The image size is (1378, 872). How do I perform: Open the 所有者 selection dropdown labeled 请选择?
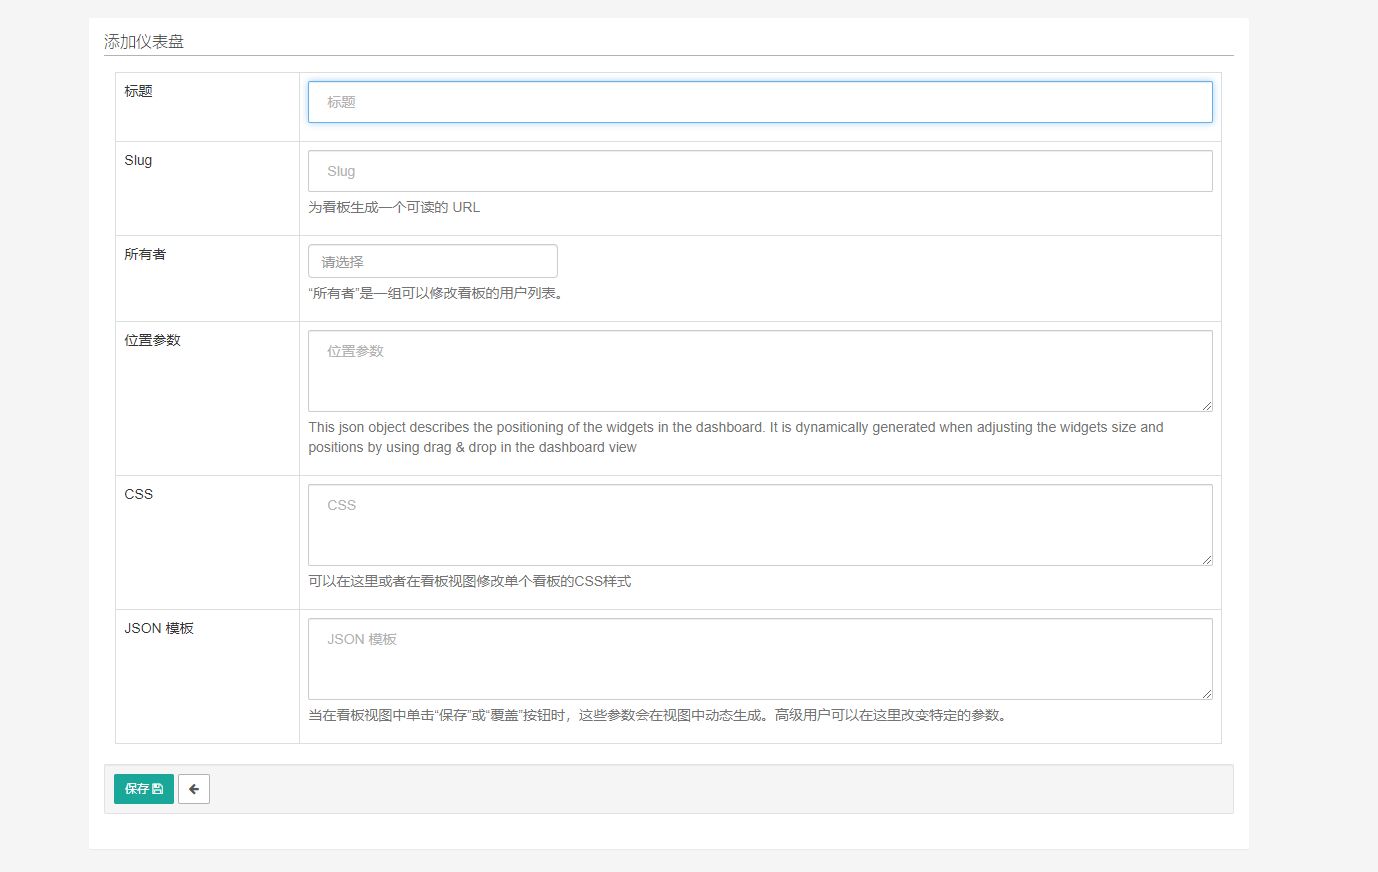[432, 261]
